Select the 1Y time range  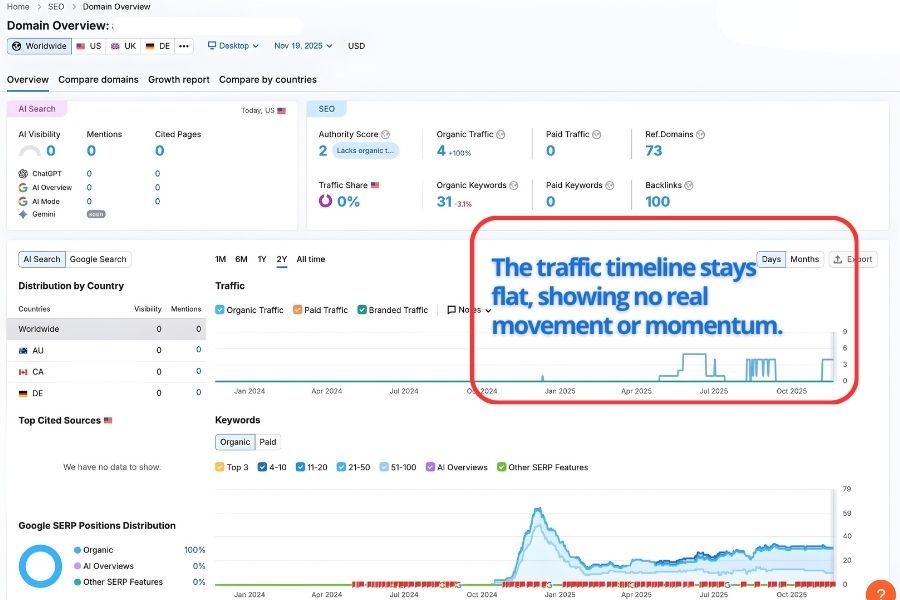pyautogui.click(x=261, y=259)
